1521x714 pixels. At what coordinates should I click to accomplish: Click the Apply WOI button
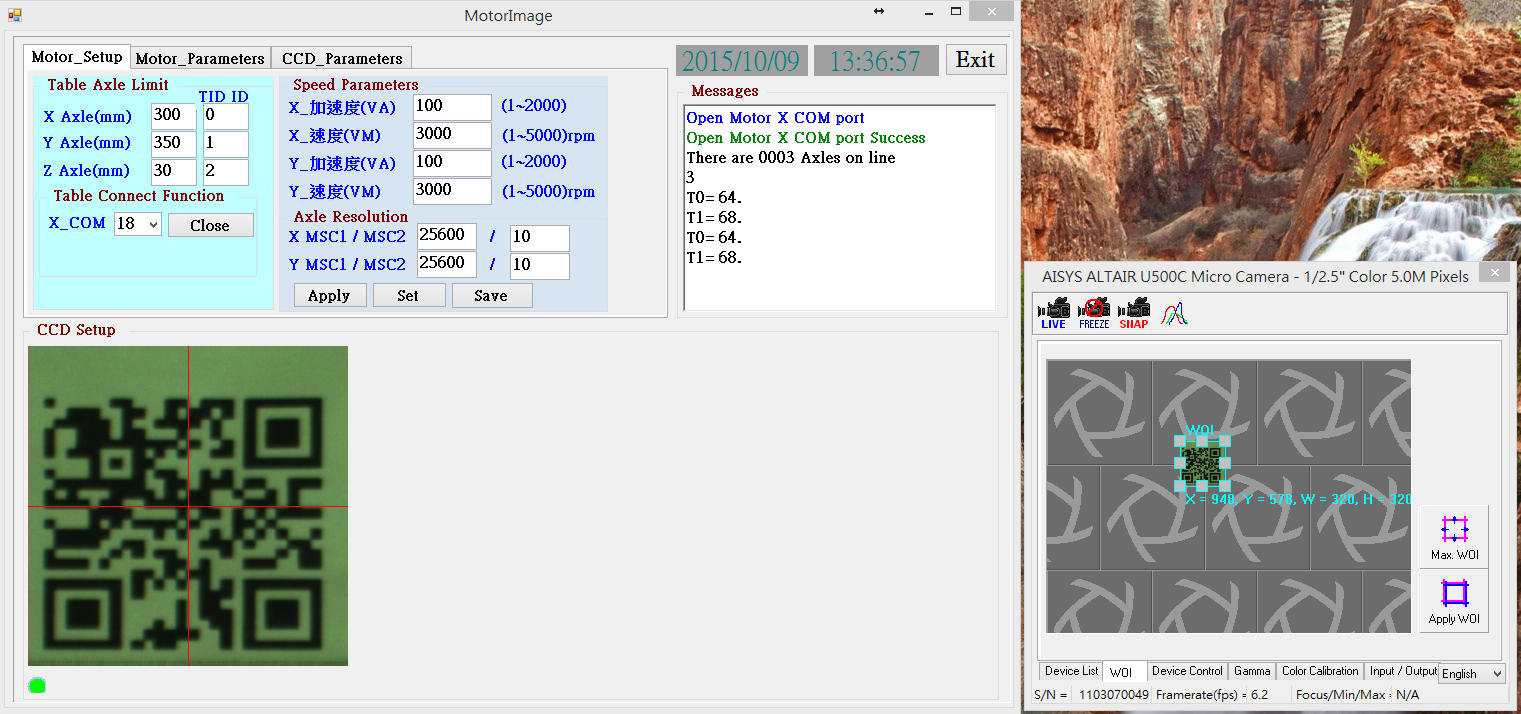coord(1454,601)
